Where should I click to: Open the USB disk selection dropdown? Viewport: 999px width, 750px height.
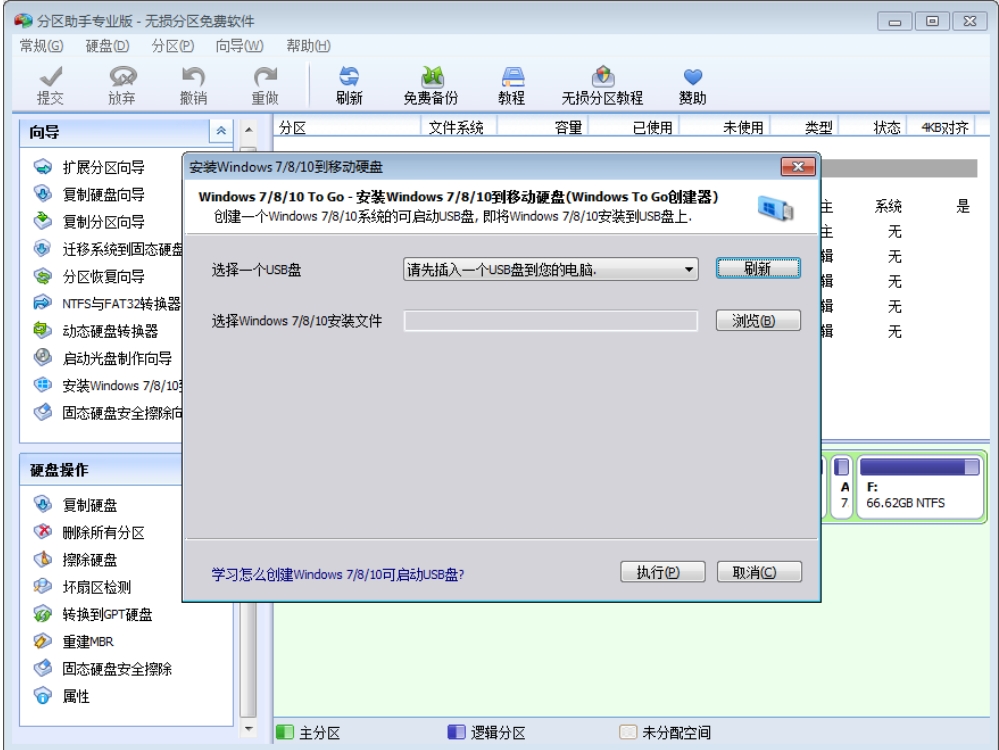click(x=550, y=270)
